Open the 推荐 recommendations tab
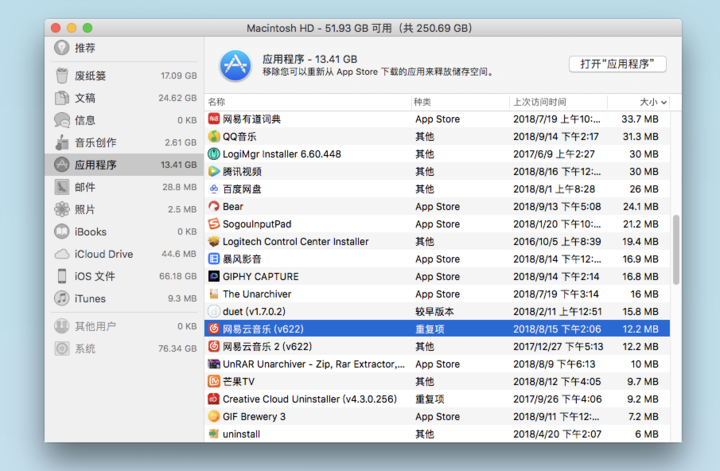 85,48
